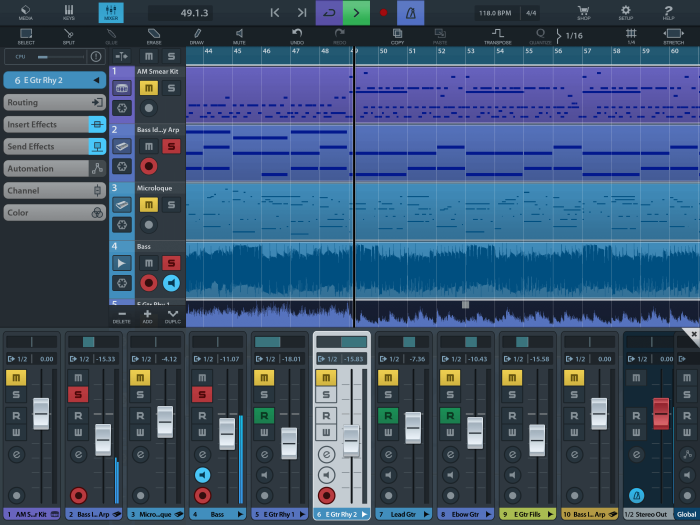This screenshot has height=525, width=700.
Task: Open the Automation section
Action: pyautogui.click(x=55, y=168)
